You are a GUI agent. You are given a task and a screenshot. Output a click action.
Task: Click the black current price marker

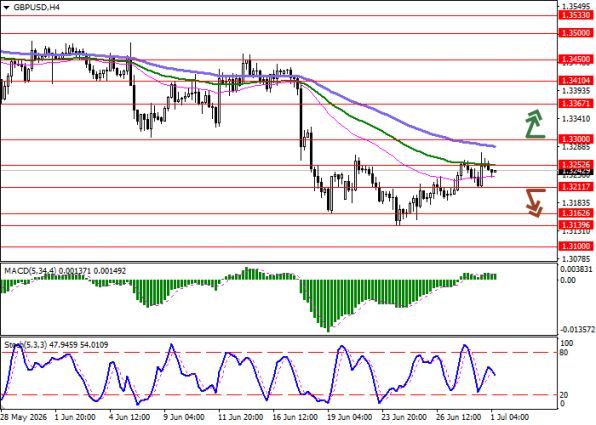click(576, 172)
